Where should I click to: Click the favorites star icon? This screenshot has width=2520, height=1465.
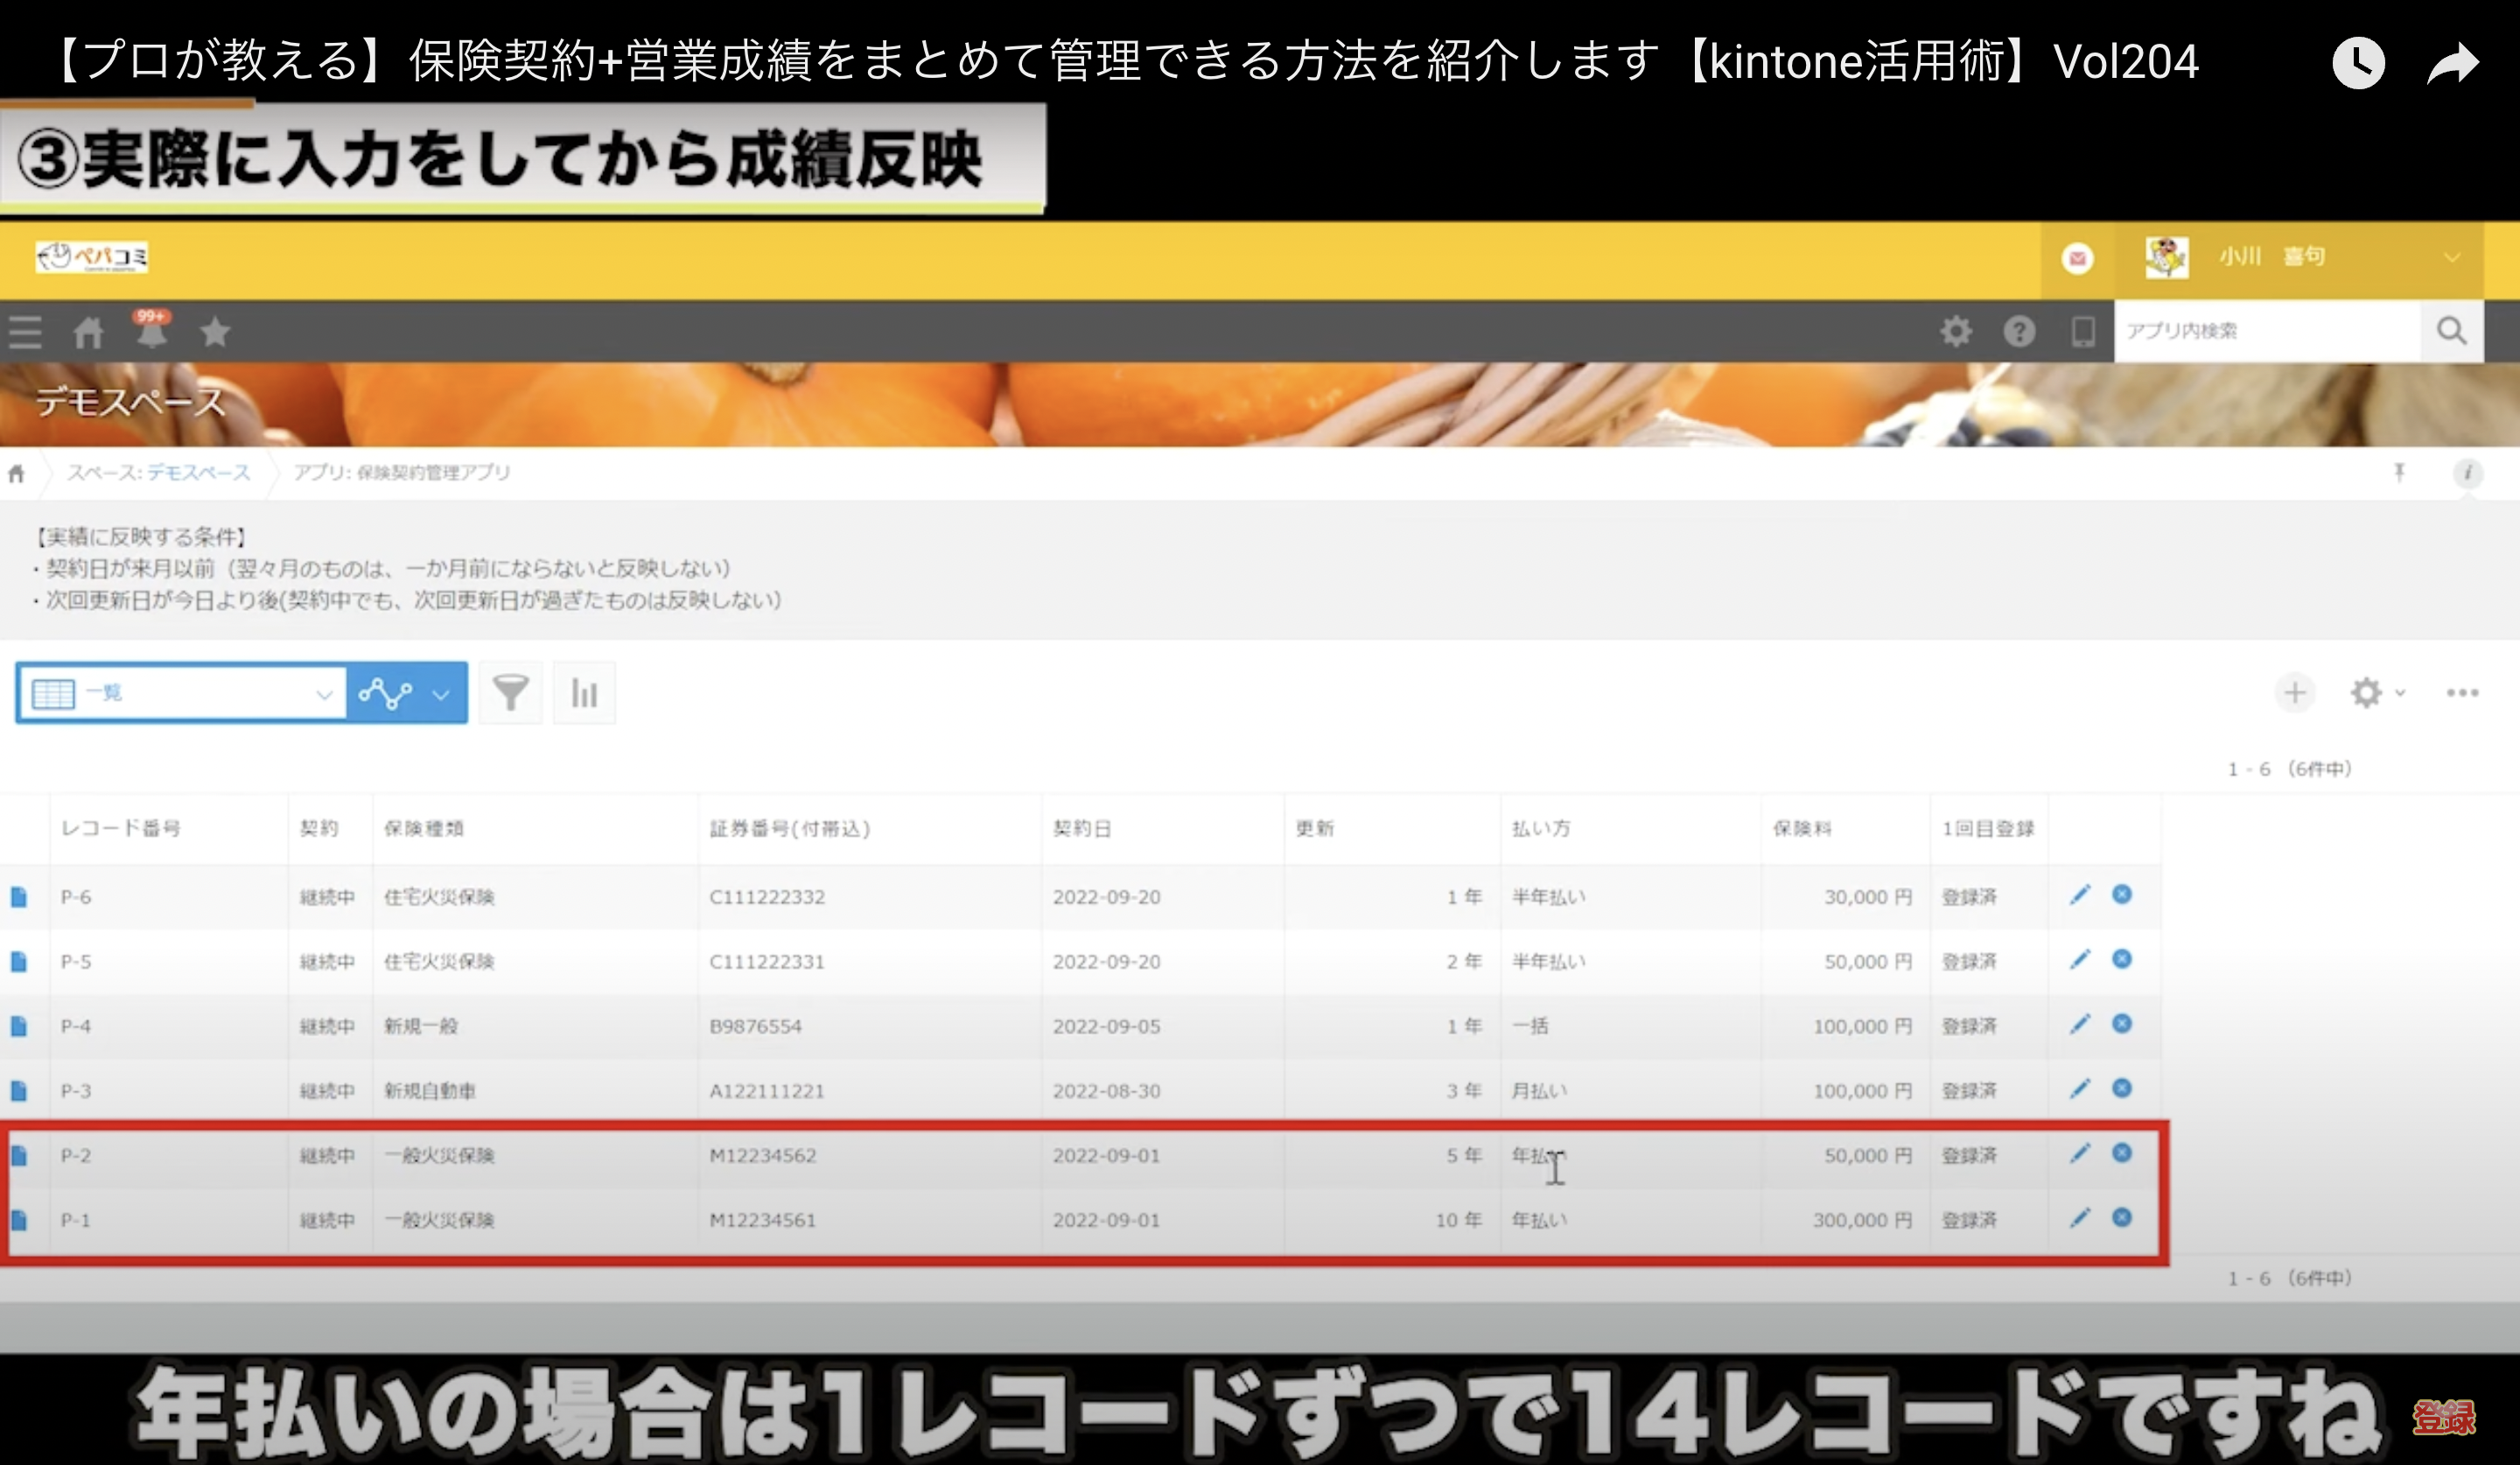tap(215, 331)
